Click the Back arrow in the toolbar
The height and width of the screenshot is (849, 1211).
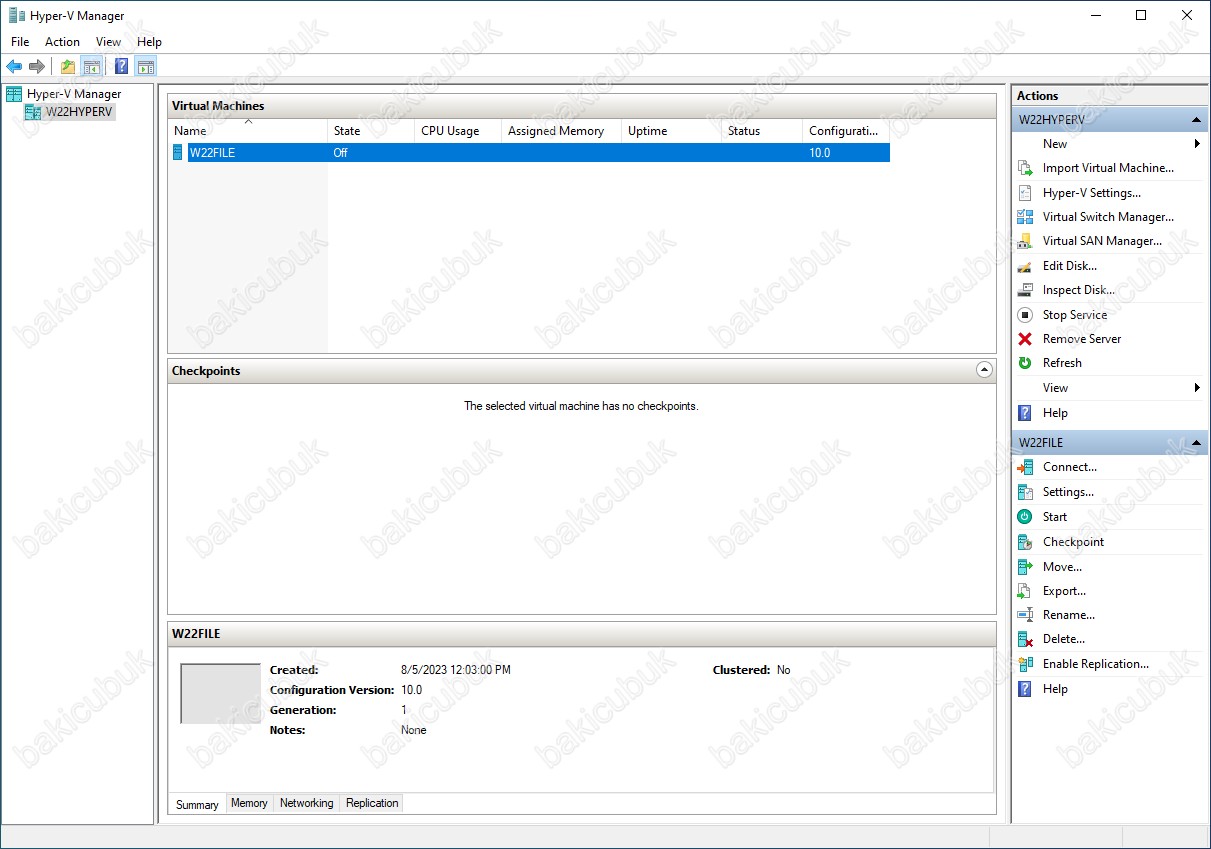14,67
